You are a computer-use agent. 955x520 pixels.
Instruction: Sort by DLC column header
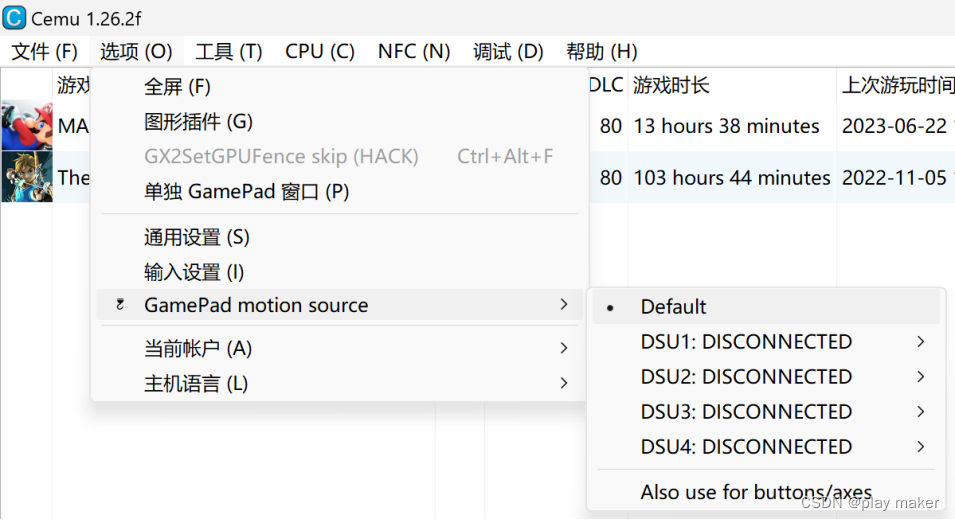[x=607, y=85]
